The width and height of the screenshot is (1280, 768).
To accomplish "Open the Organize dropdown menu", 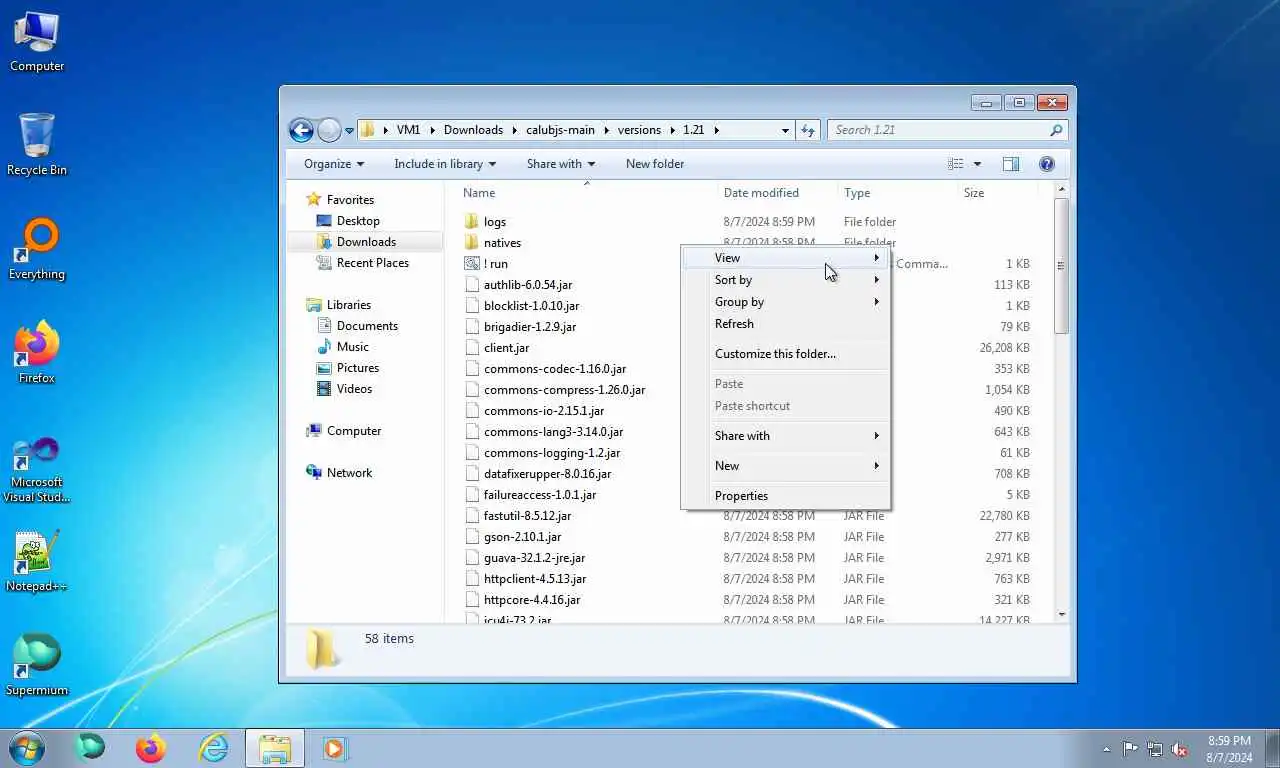I will point(334,164).
